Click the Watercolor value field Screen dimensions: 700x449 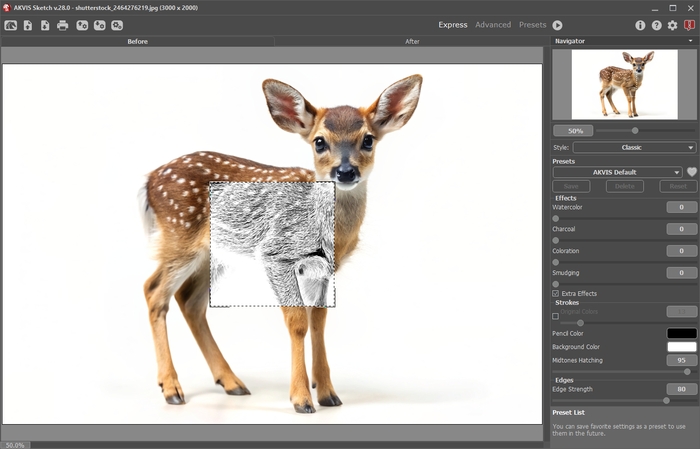[681, 207]
